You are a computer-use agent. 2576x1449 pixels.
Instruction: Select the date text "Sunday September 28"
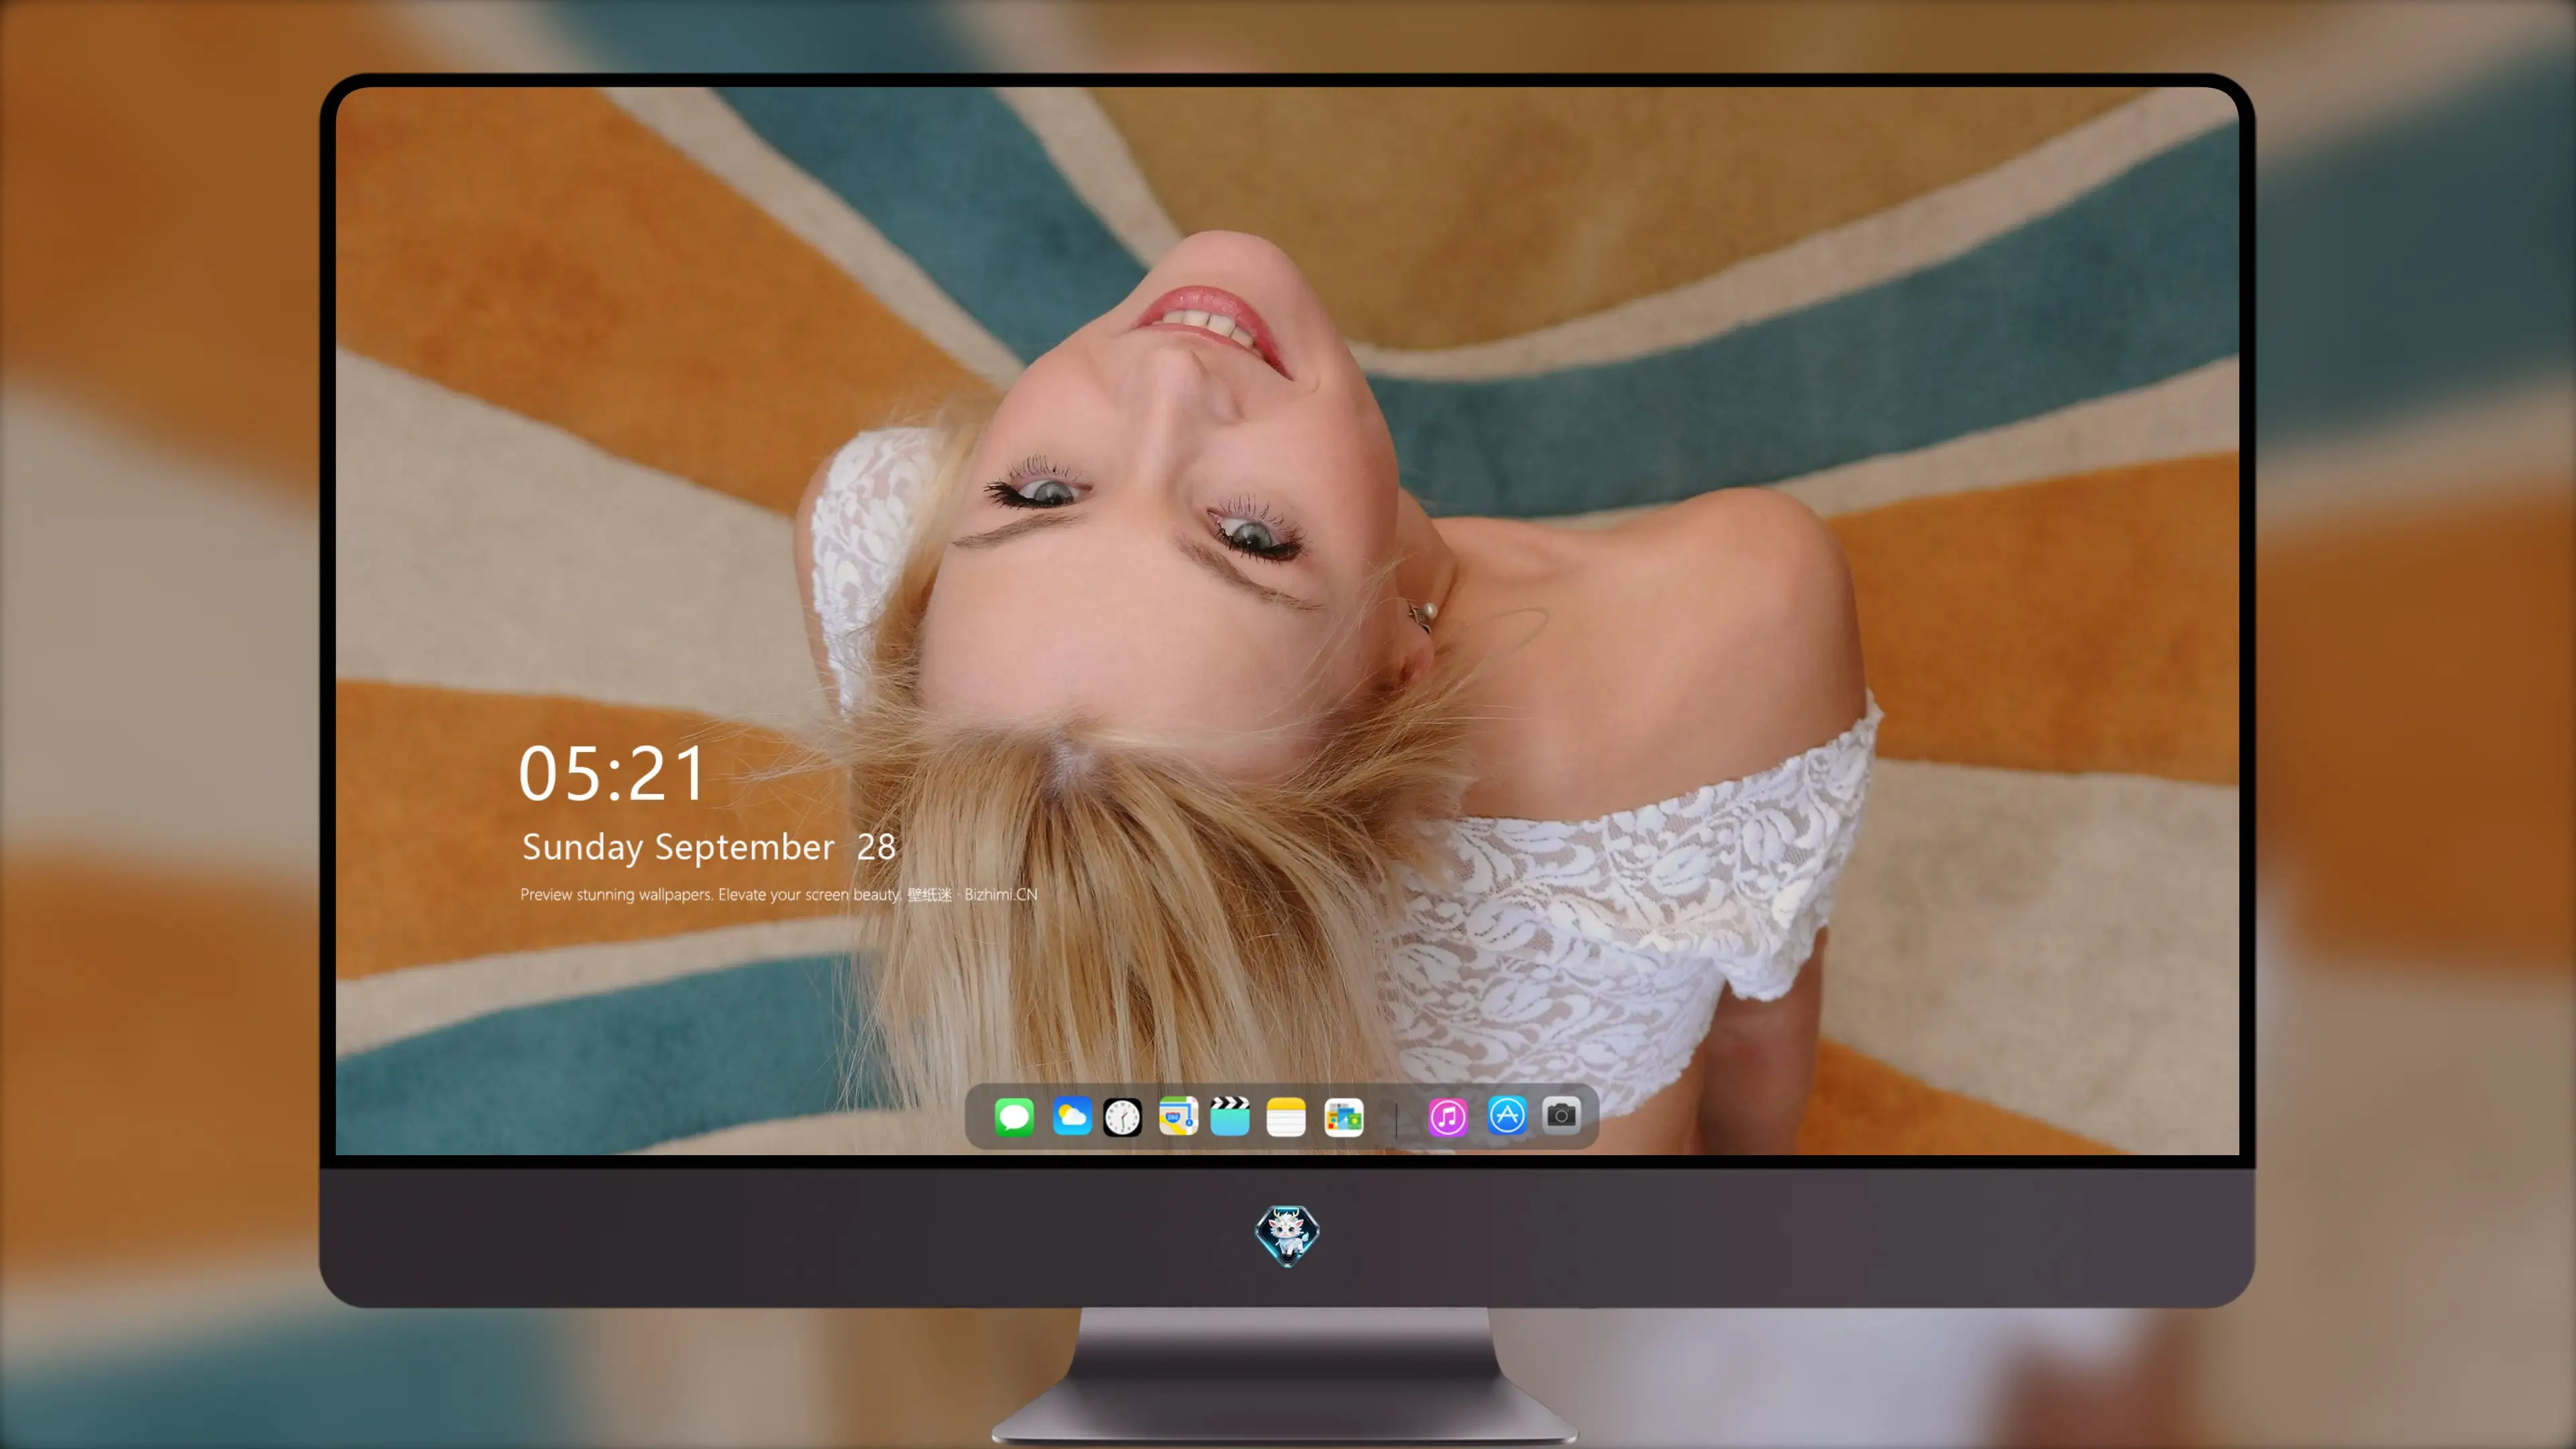[x=709, y=847]
